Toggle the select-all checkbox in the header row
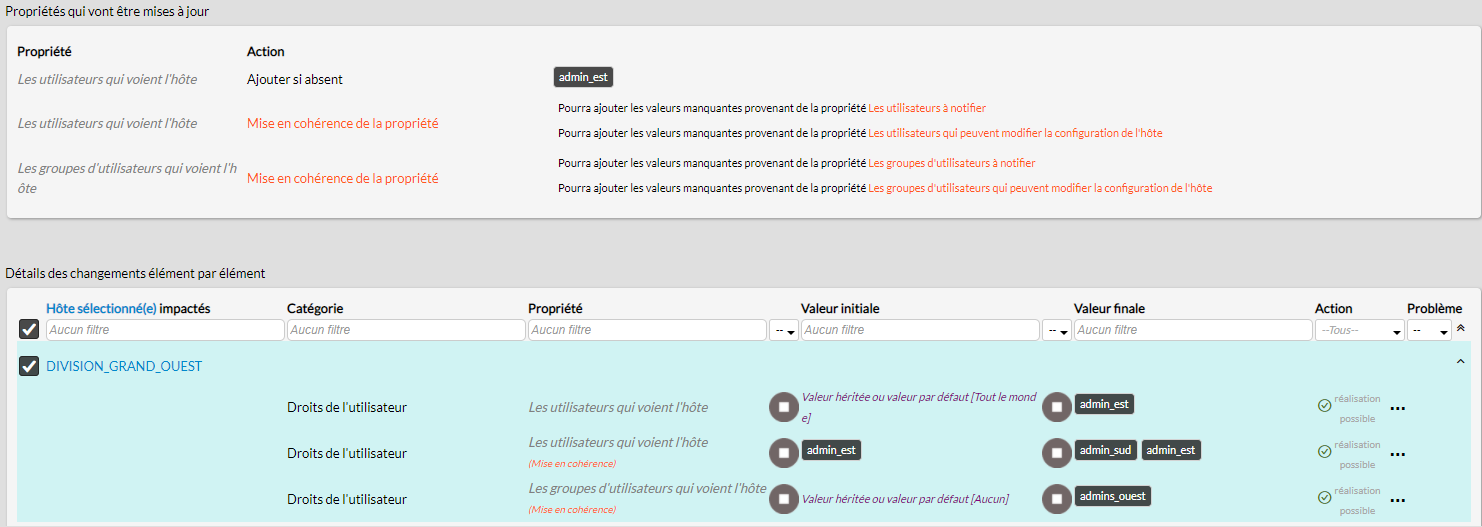Viewport: 1482px width, 527px height. click(29, 329)
